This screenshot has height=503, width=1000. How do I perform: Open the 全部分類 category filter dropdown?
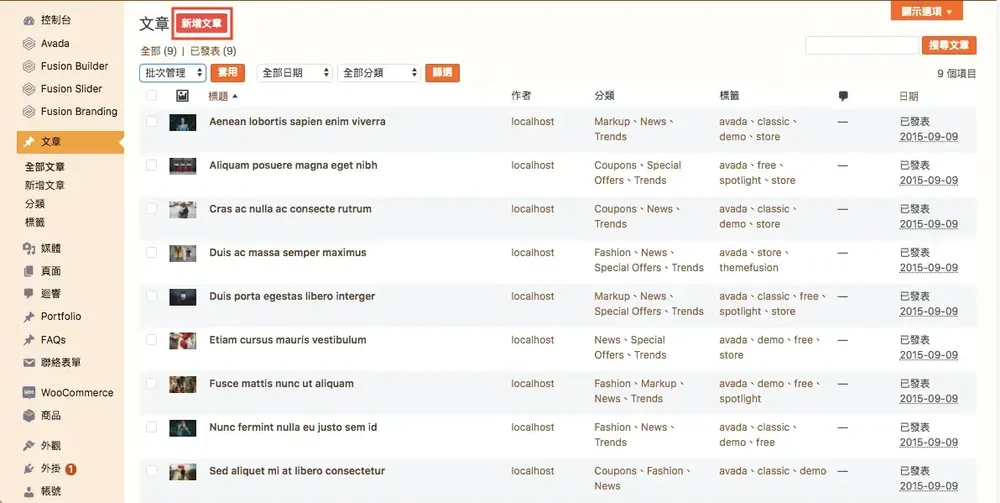click(379, 73)
